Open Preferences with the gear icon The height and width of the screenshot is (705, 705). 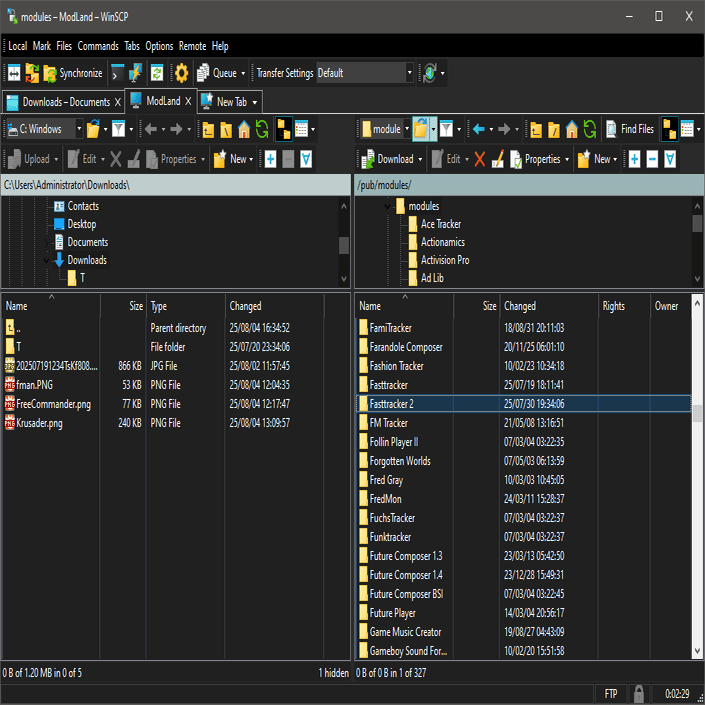pyautogui.click(x=182, y=73)
